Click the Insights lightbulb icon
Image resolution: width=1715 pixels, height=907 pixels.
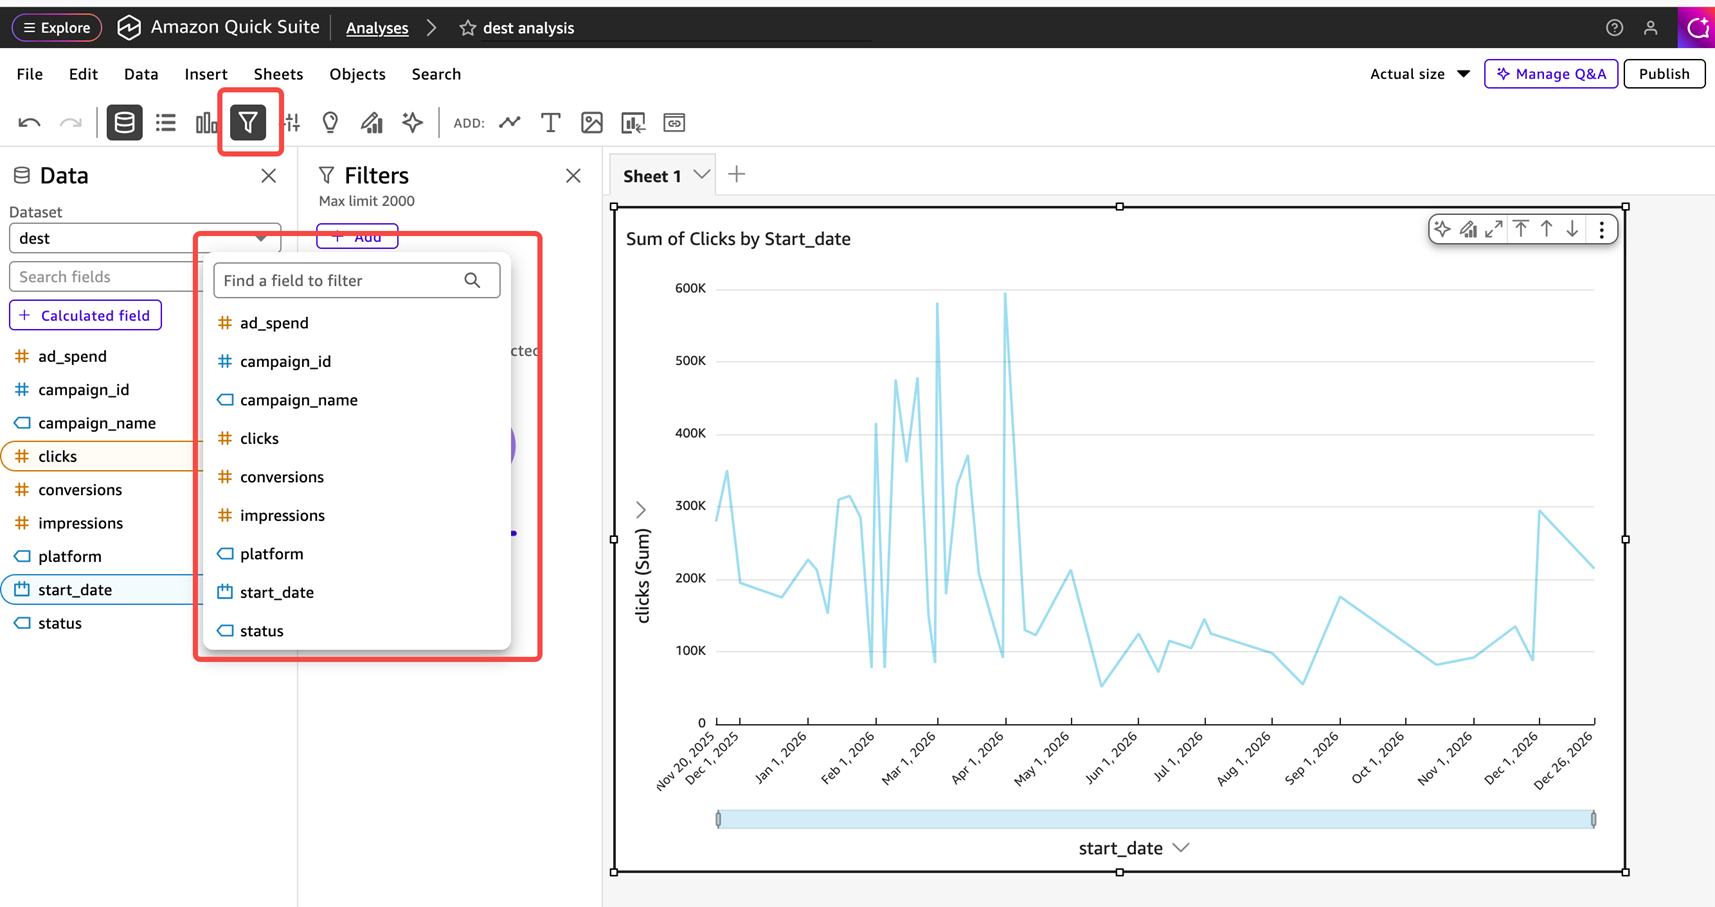point(330,123)
